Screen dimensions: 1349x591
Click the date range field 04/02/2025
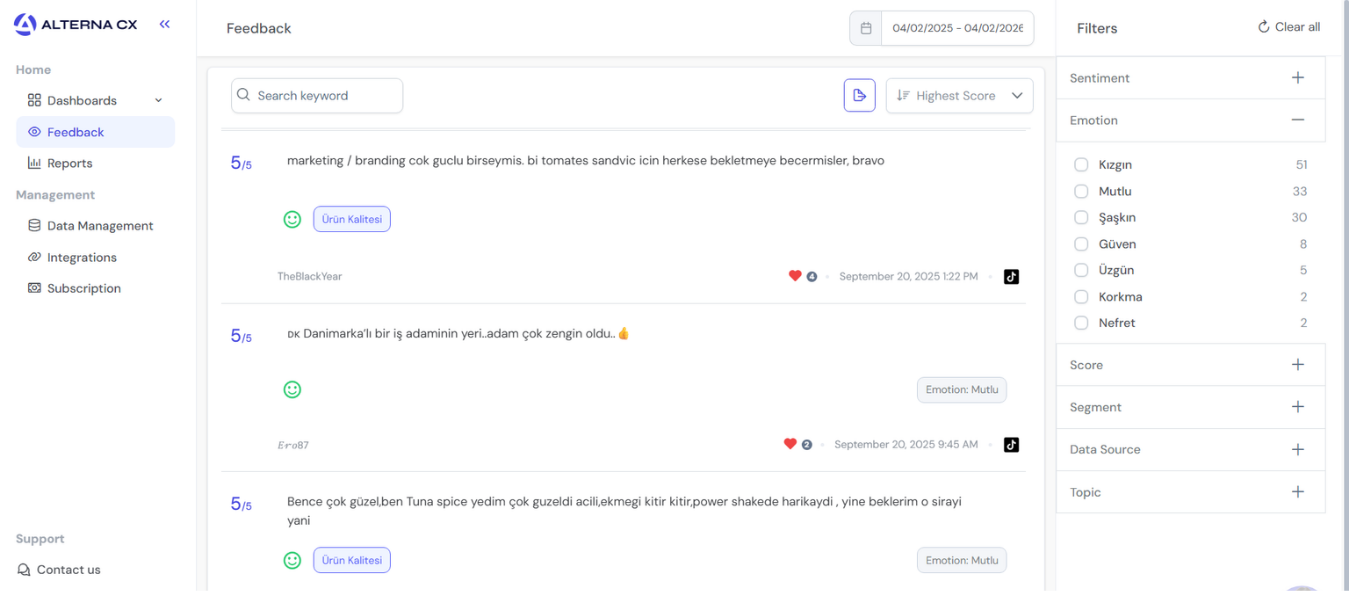[957, 28]
